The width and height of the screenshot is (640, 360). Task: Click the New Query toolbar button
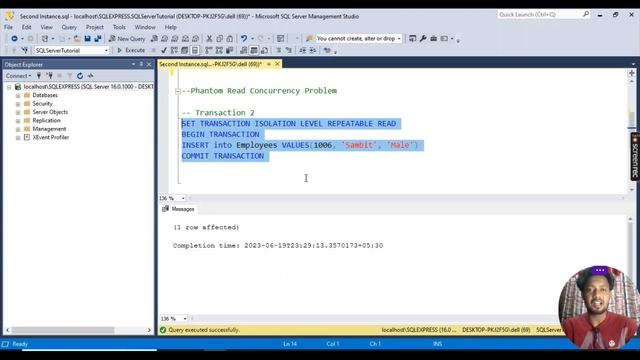click(x=127, y=38)
